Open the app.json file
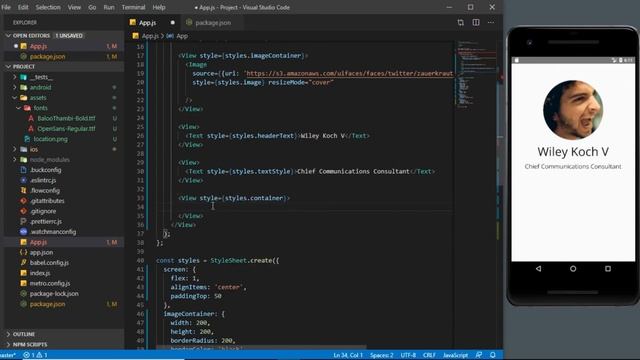640x360 pixels. 41,252
